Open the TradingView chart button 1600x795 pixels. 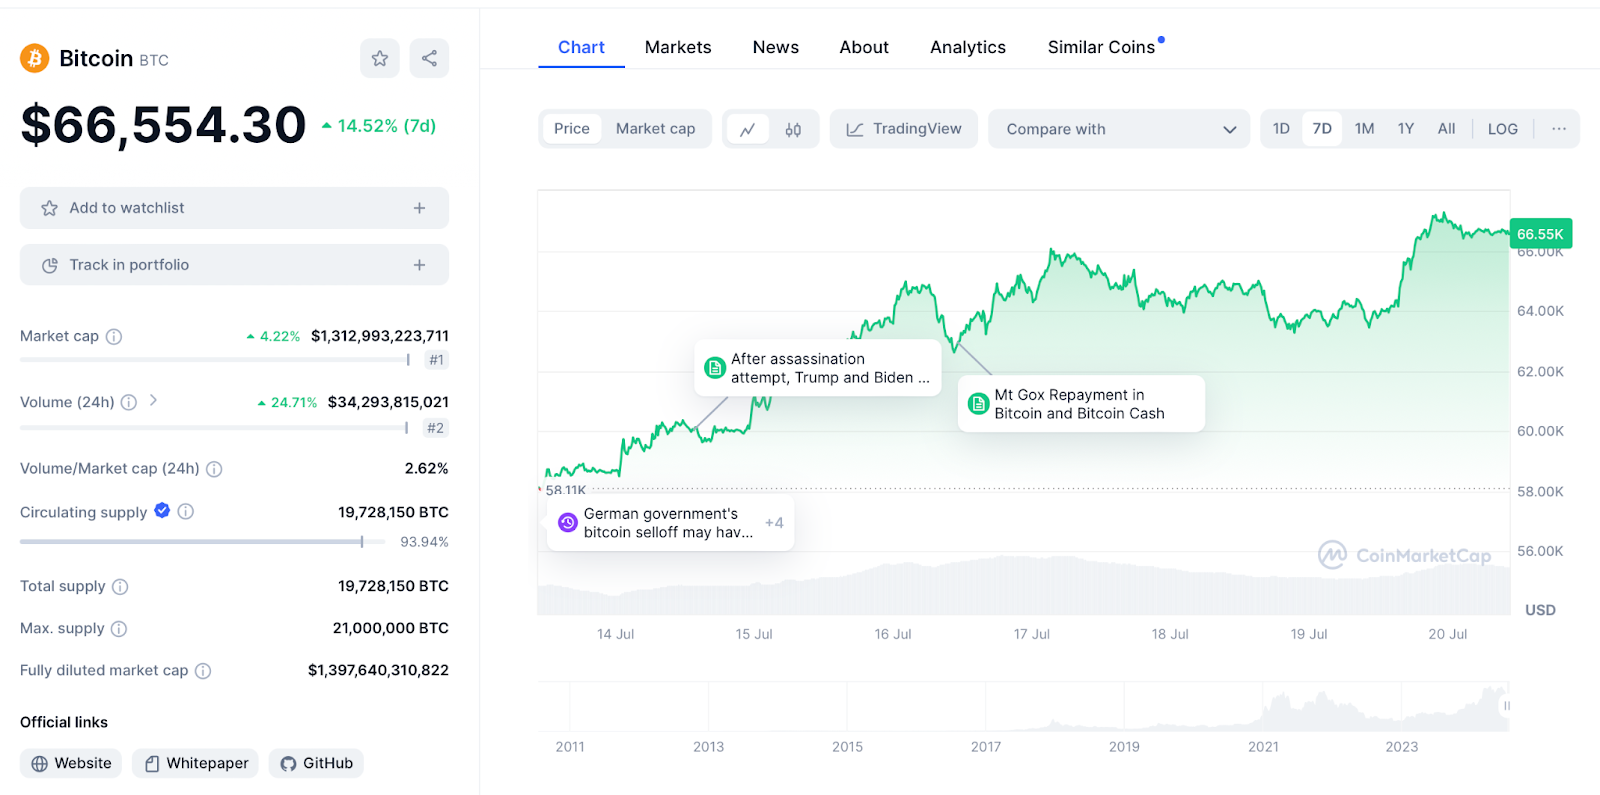click(904, 129)
